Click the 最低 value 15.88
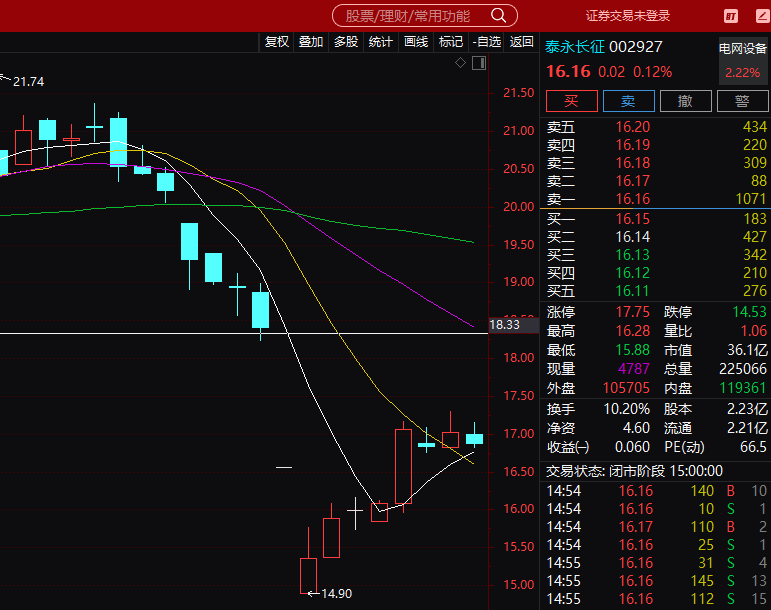Image resolution: width=771 pixels, height=610 pixels. (633, 350)
